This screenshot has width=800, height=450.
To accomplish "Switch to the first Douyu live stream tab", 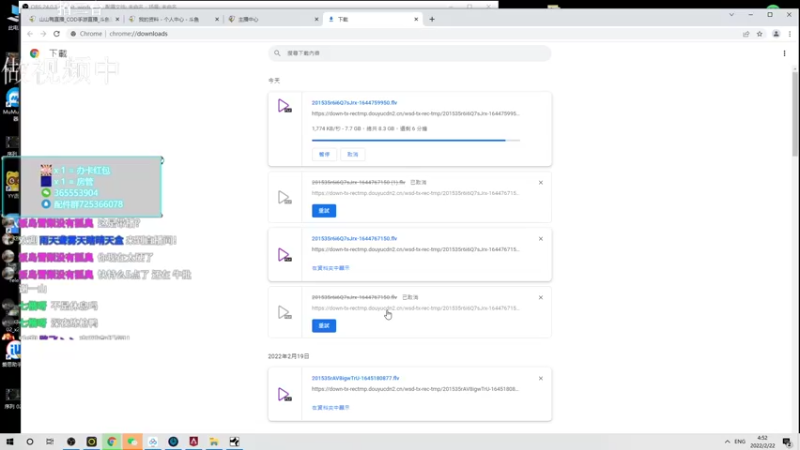I will [x=74, y=19].
